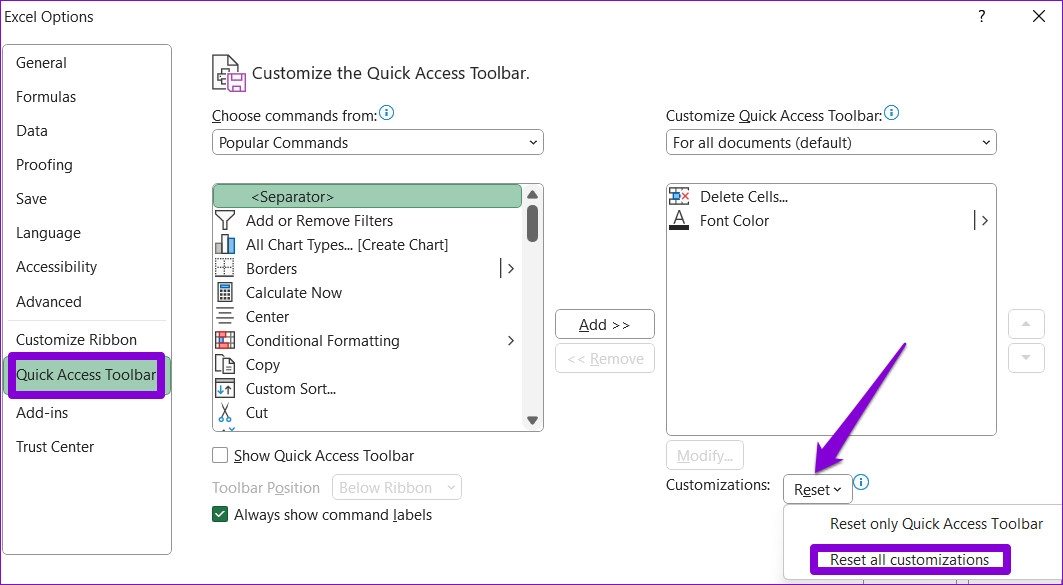Click the commands list scroll-down arrow
The width and height of the screenshot is (1063, 585).
point(532,420)
